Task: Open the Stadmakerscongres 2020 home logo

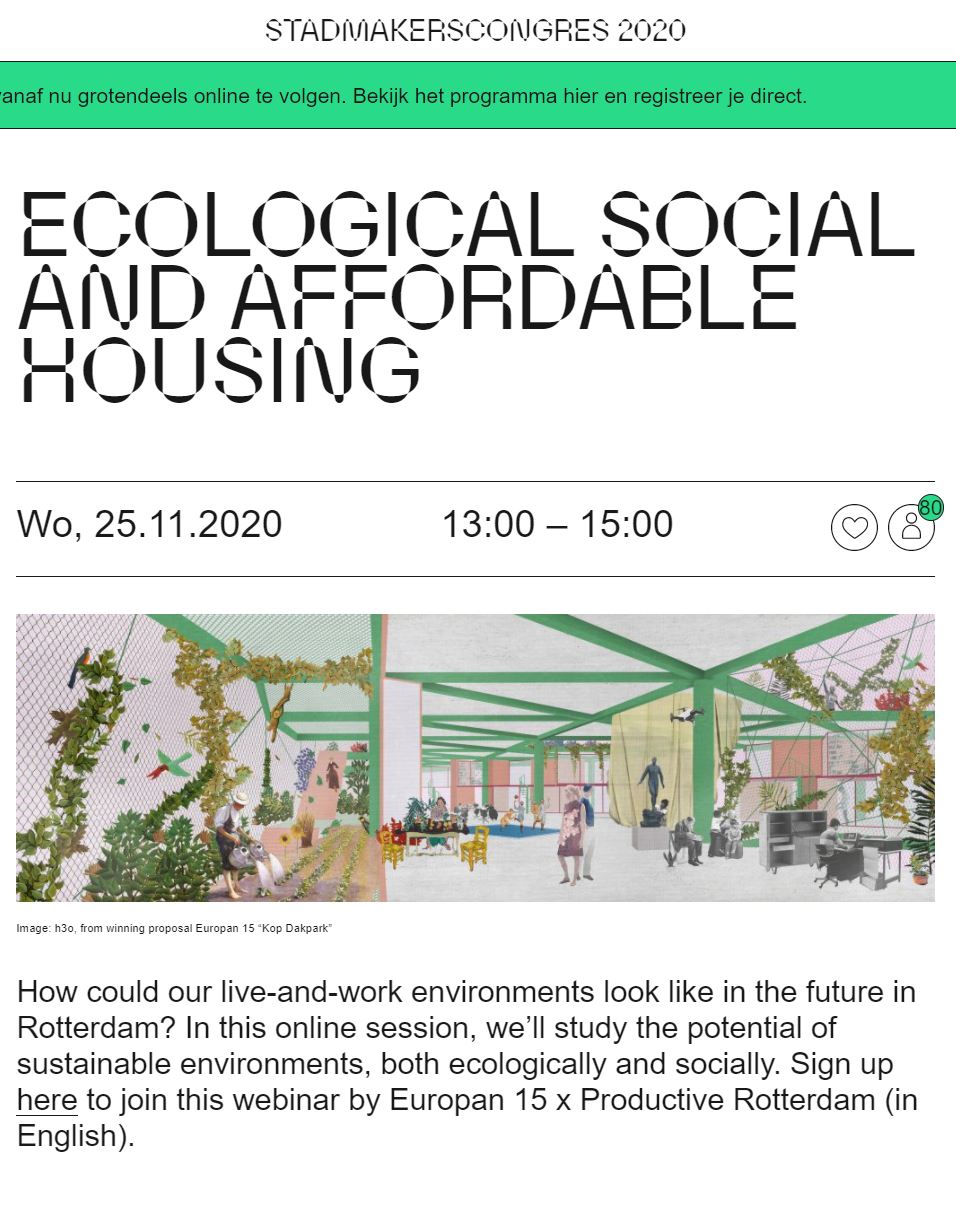Action: (476, 30)
